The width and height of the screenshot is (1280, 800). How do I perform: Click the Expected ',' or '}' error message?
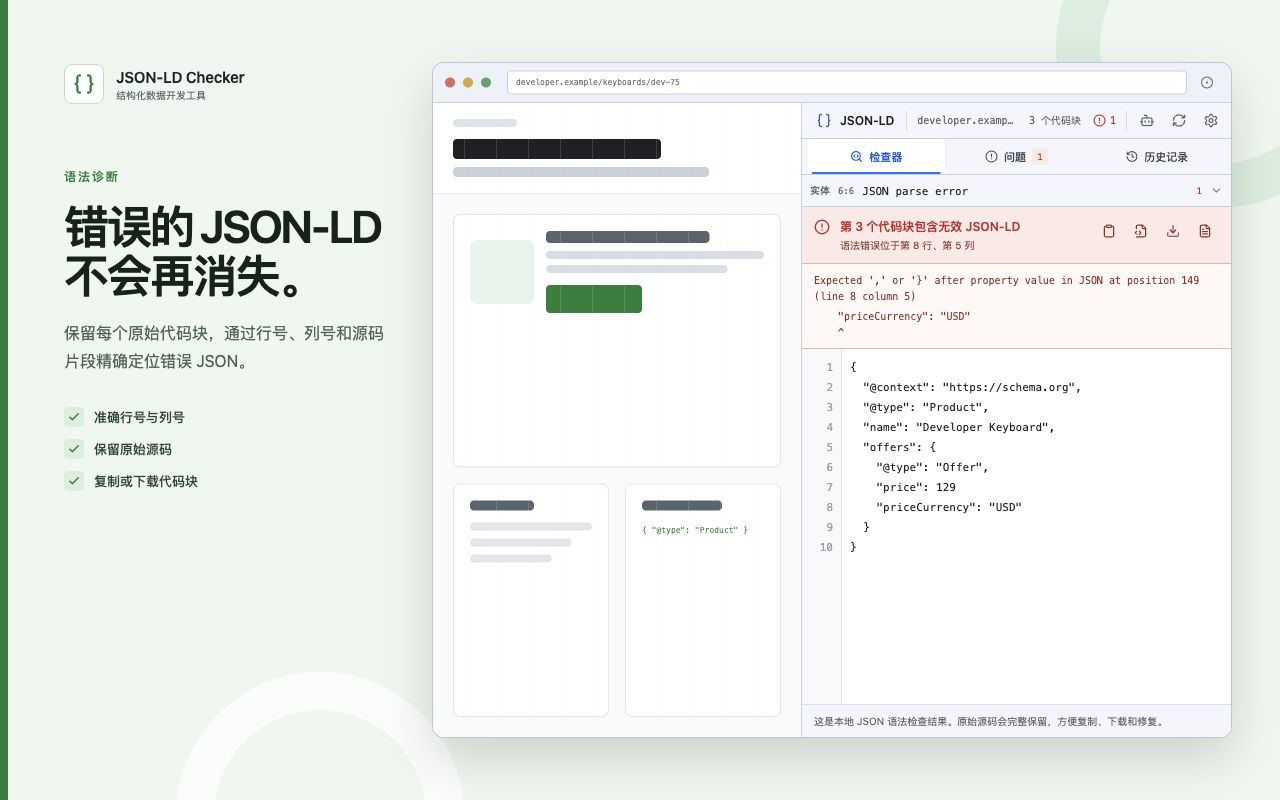tap(1007, 288)
